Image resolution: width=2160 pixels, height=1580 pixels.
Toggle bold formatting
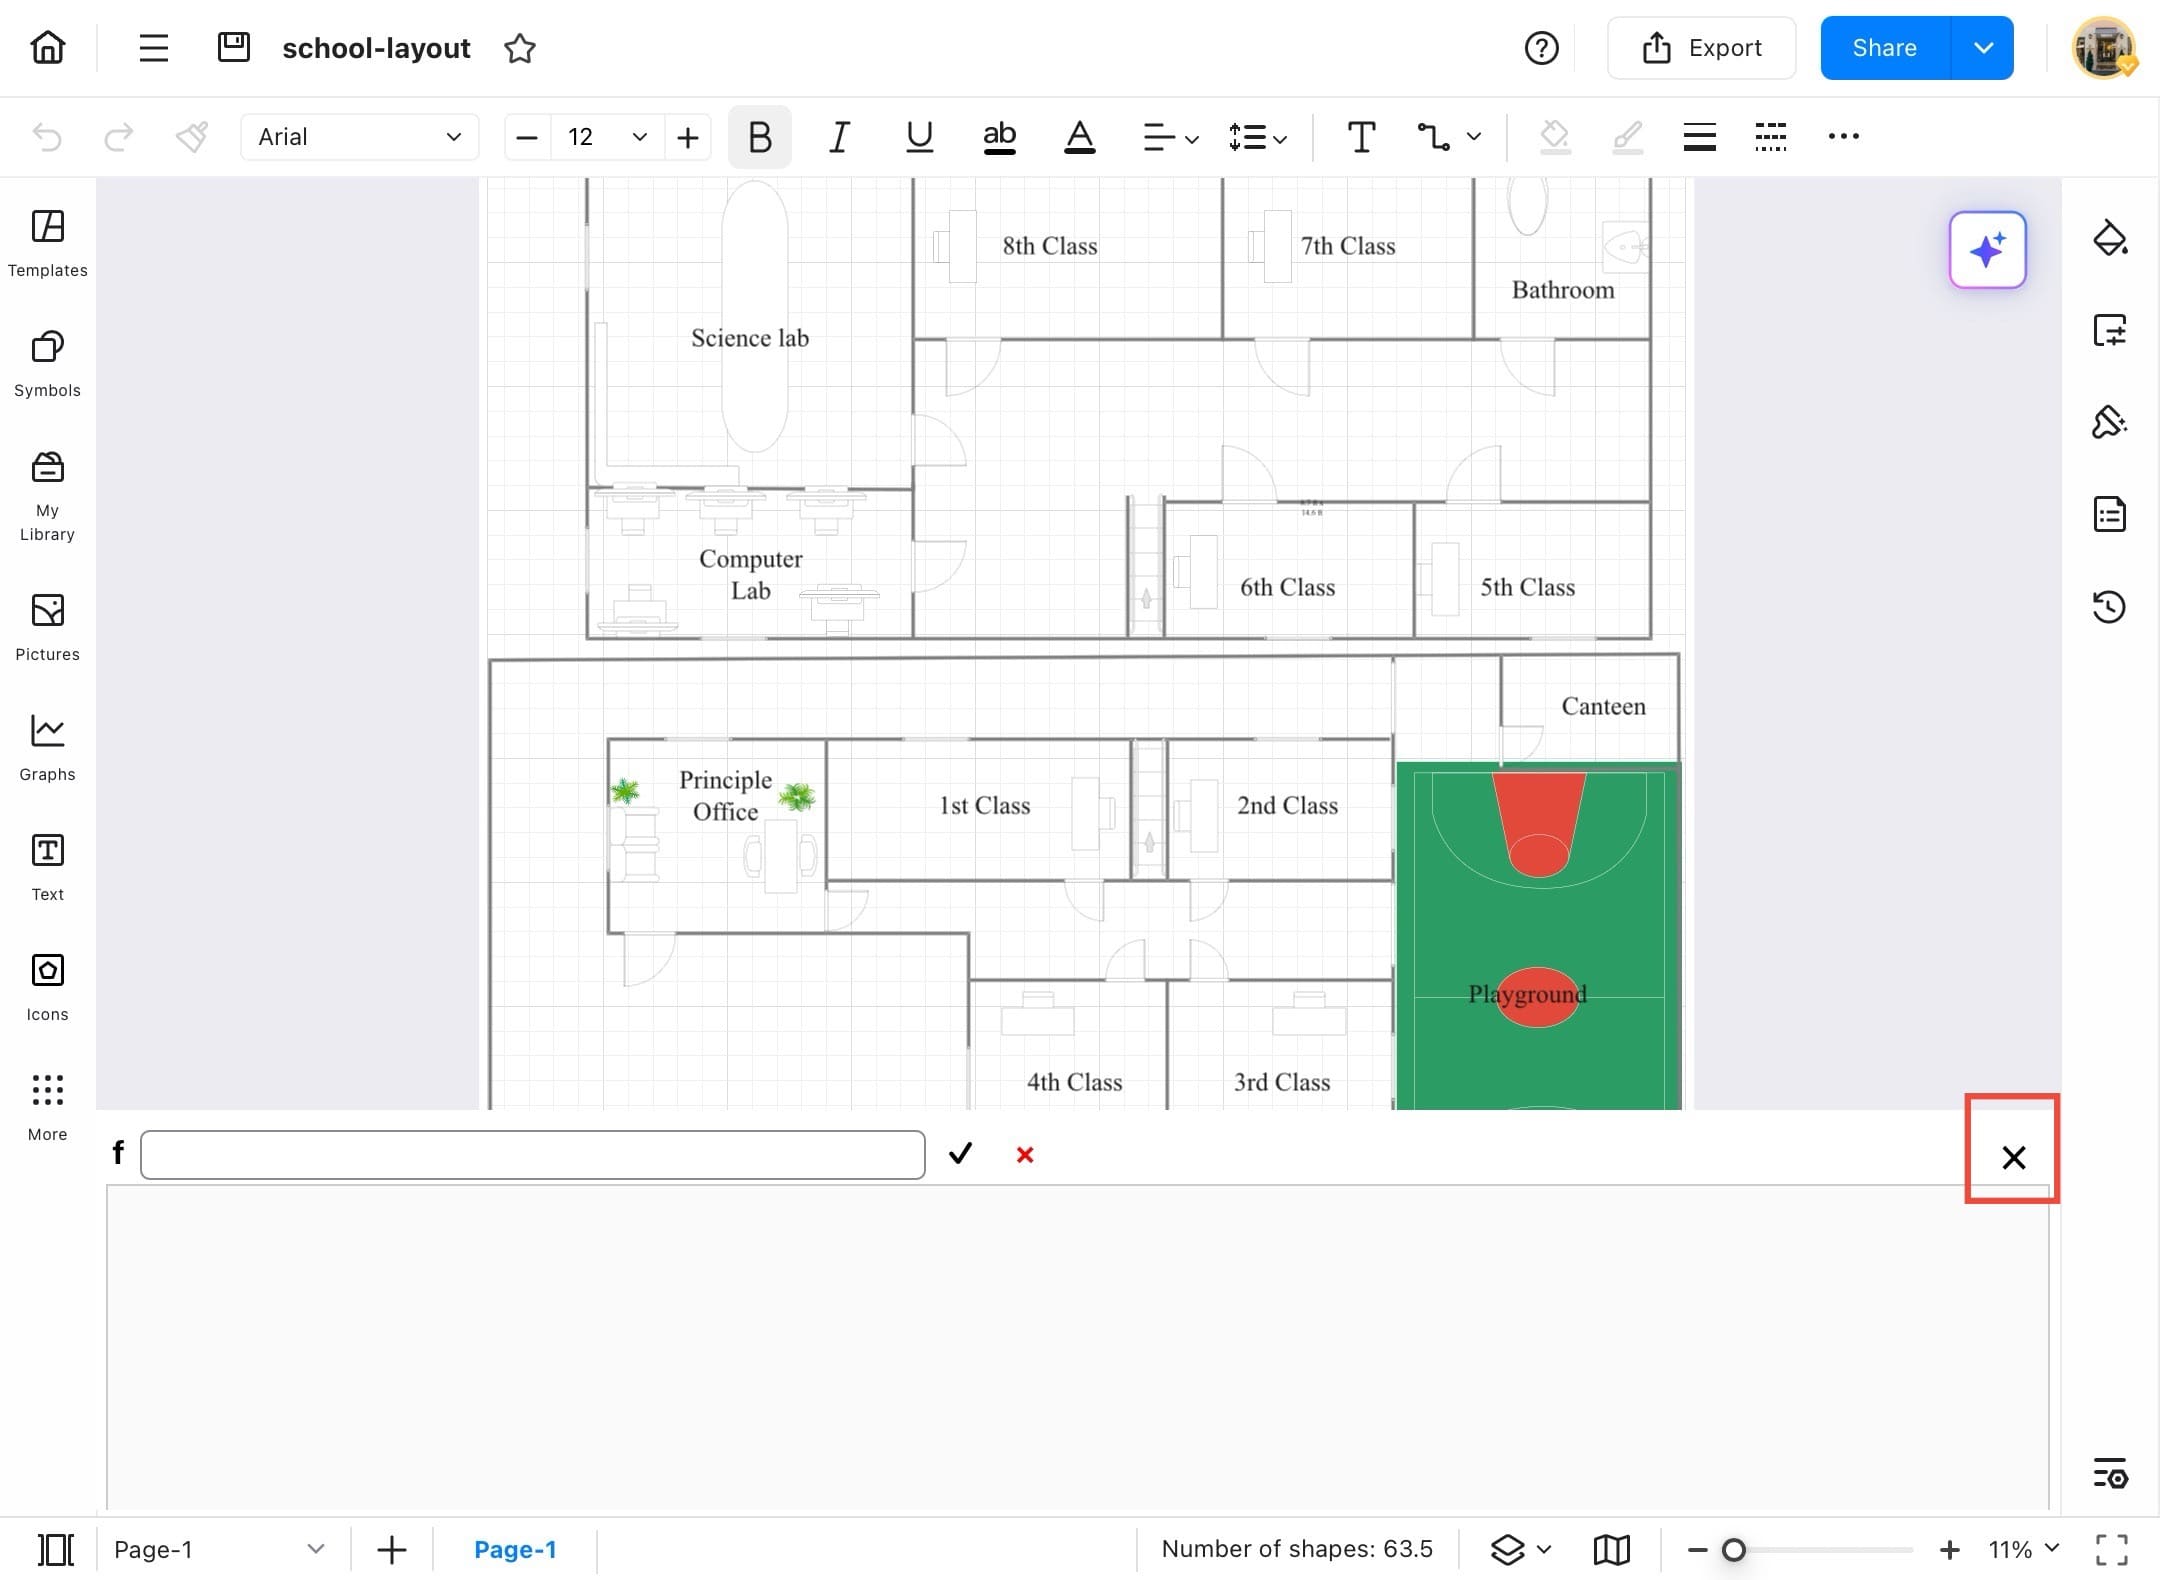tap(760, 137)
